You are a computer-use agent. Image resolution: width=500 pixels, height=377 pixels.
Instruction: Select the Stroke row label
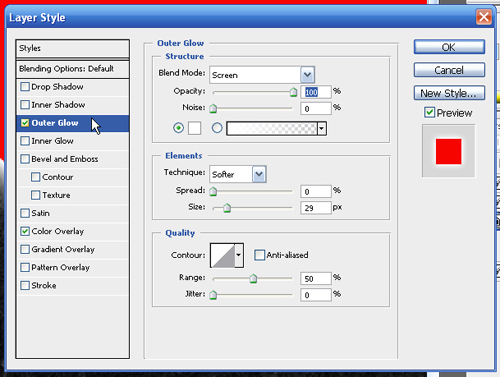tap(44, 285)
